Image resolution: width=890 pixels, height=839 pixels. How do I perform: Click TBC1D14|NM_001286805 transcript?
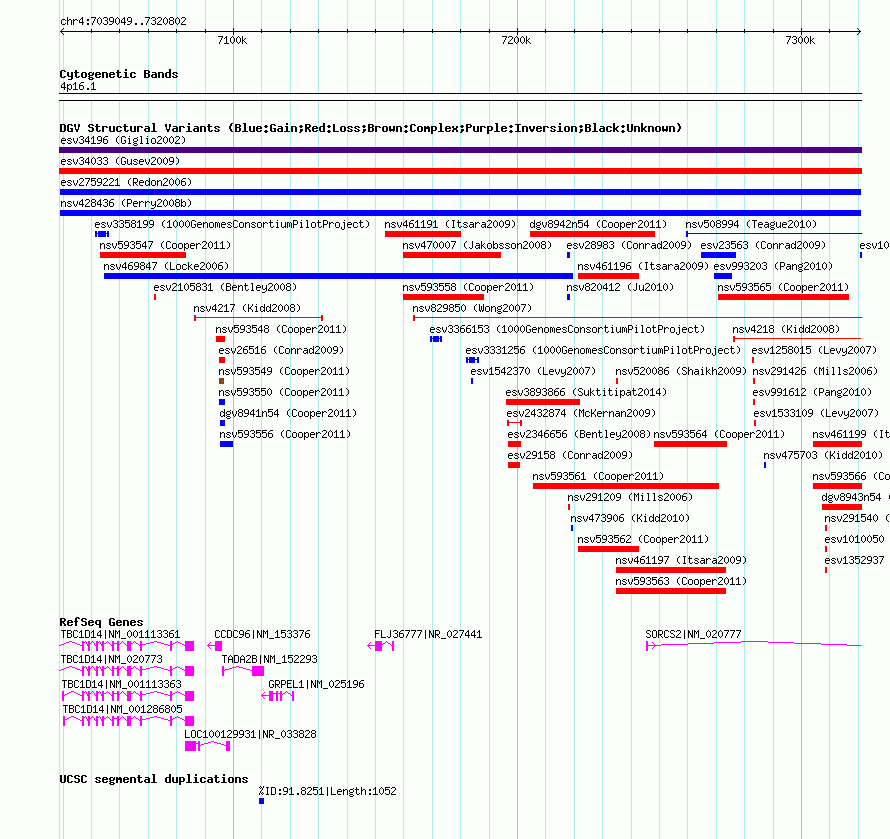(x=128, y=721)
